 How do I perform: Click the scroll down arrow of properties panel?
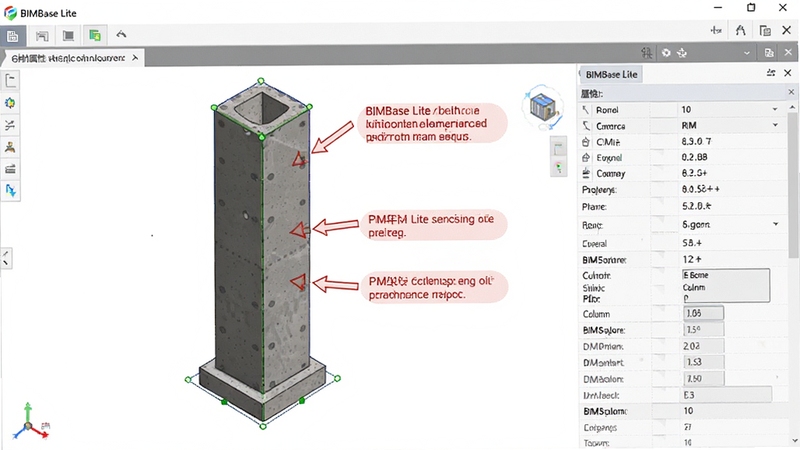click(792, 440)
